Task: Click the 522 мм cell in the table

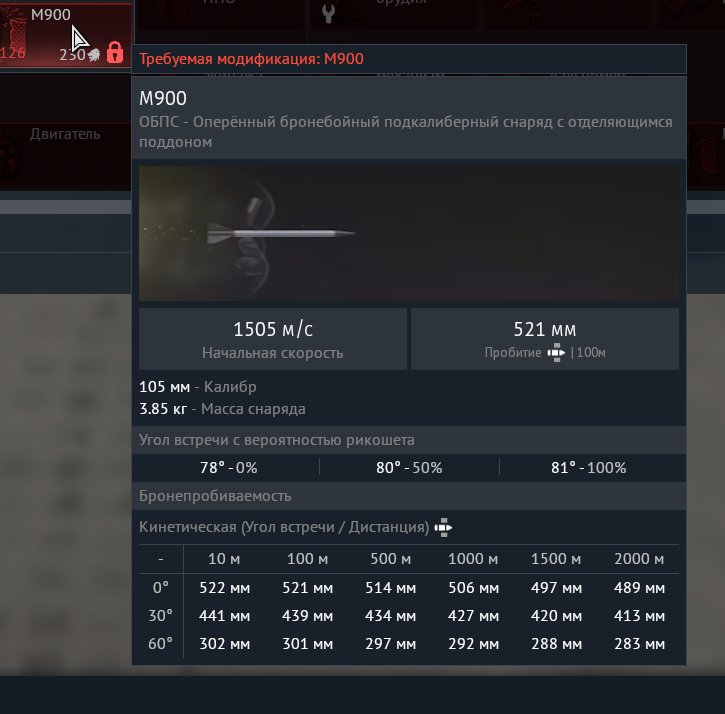Action: [x=224, y=588]
